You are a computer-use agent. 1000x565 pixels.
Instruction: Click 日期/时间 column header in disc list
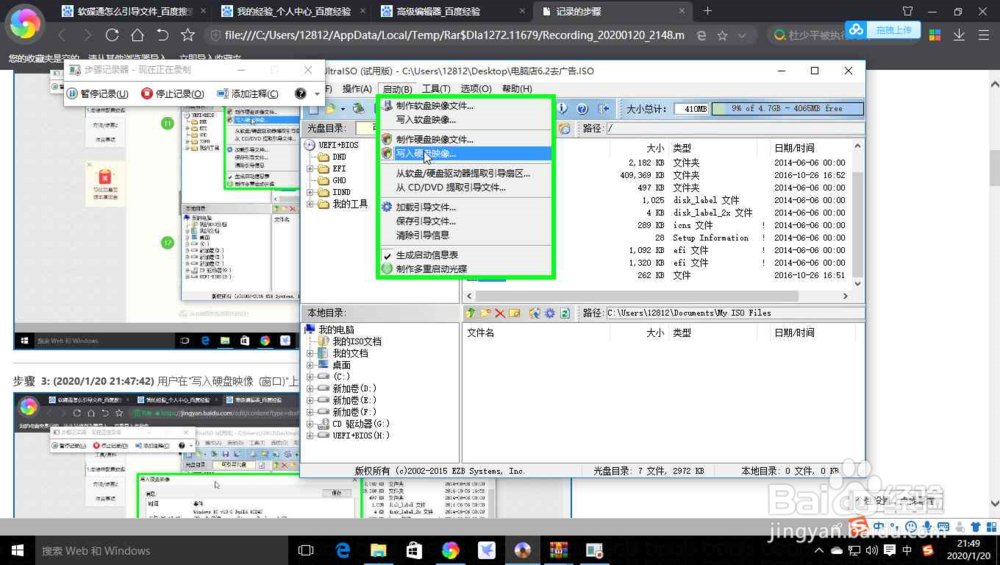coord(794,148)
